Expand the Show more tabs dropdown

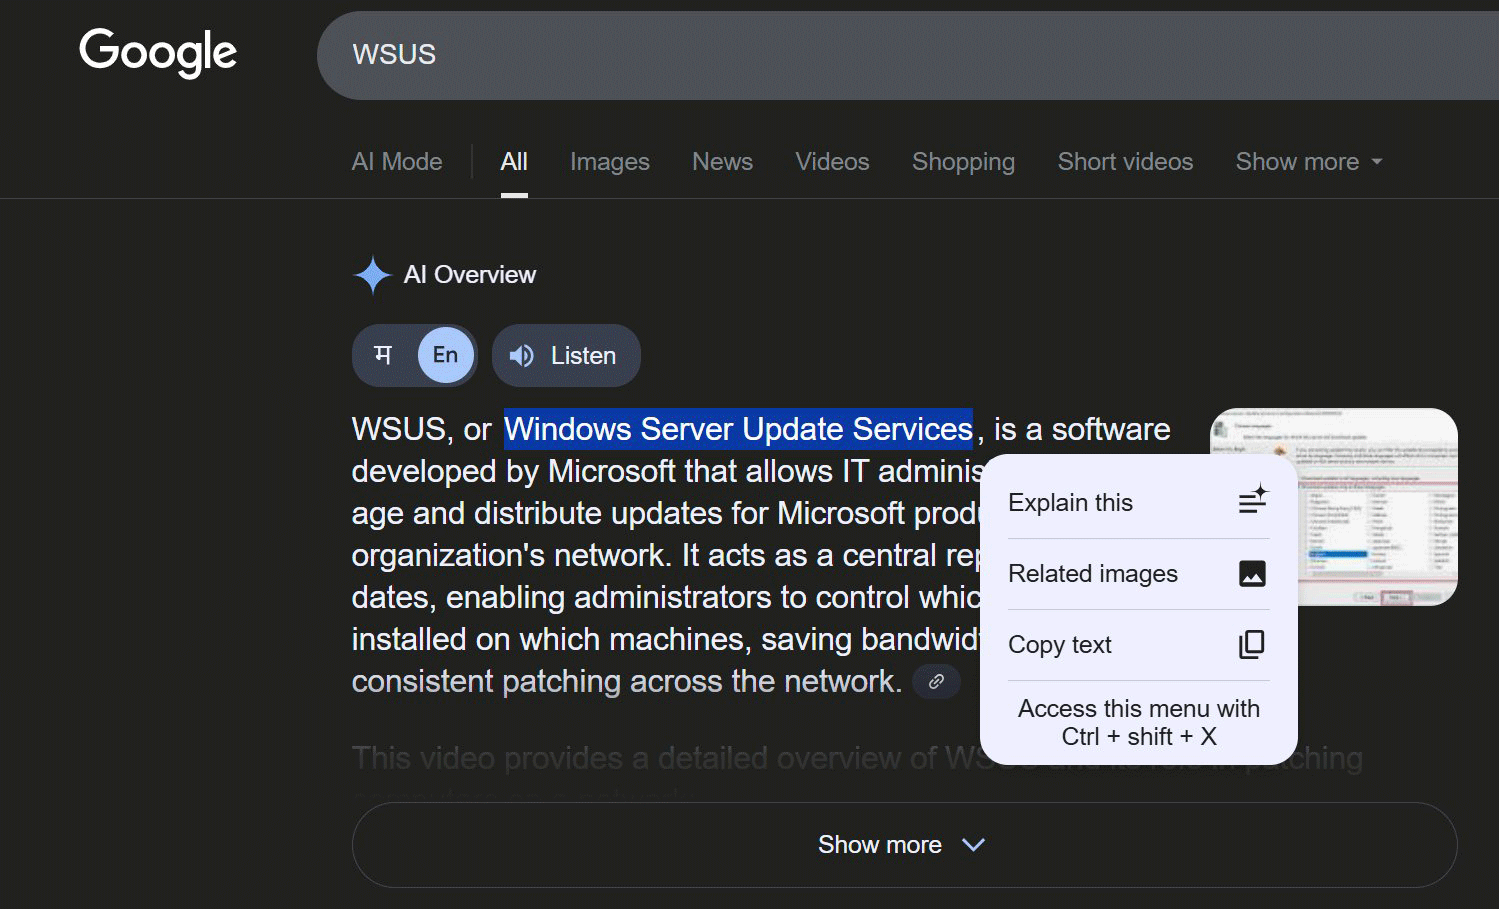pyautogui.click(x=1308, y=162)
